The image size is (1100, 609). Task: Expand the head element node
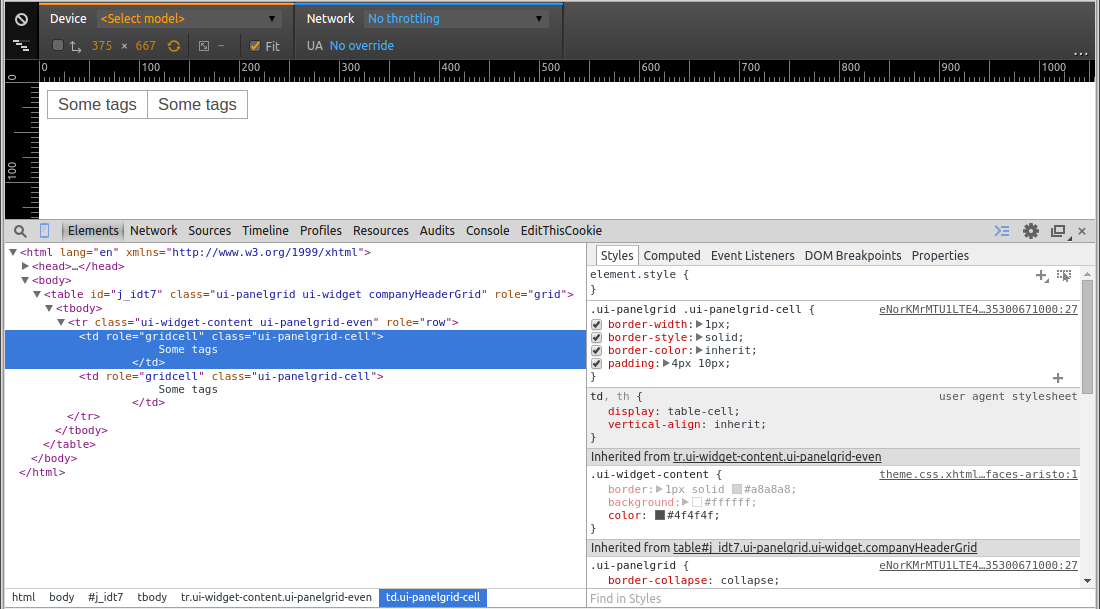25,267
